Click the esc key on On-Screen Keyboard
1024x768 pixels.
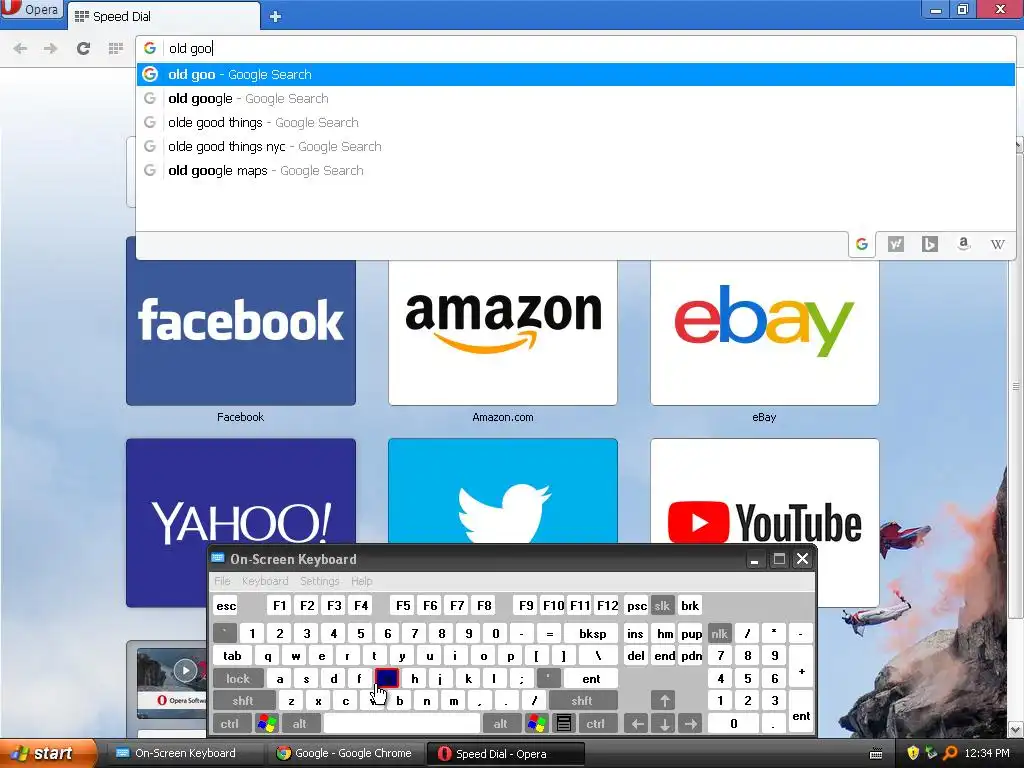click(226, 606)
